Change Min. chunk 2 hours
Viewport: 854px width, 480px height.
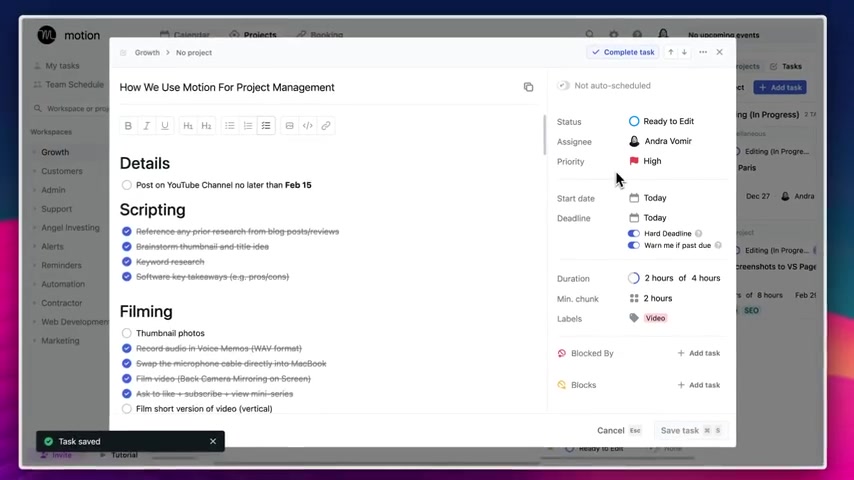tap(651, 299)
